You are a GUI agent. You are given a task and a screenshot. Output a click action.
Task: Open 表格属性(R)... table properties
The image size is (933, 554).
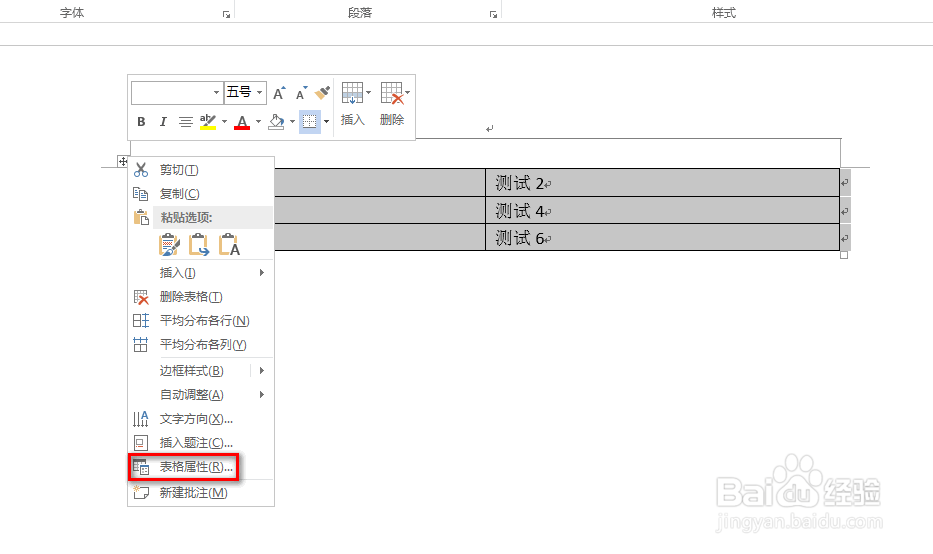201,467
